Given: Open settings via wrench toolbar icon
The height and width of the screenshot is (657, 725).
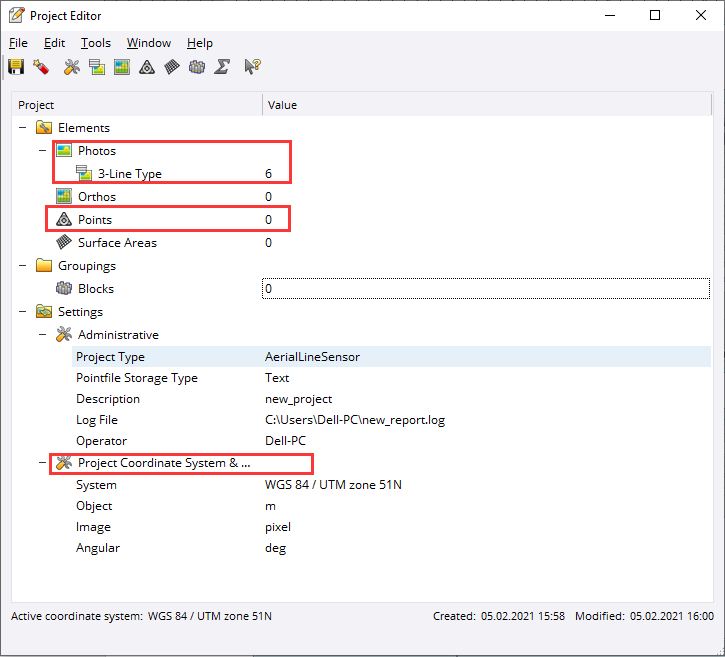Looking at the screenshot, I should (71, 67).
